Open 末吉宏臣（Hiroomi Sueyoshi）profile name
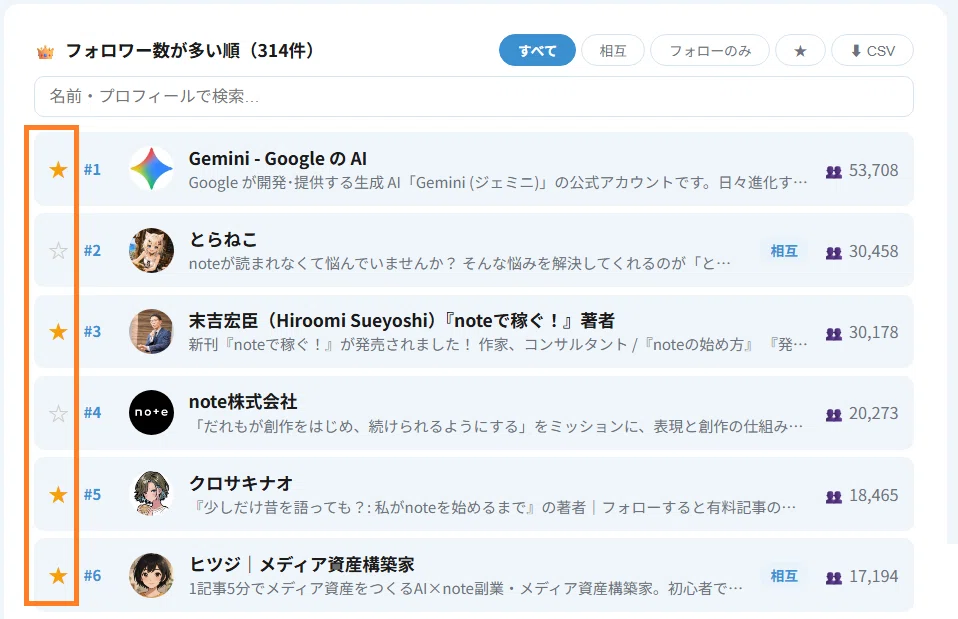958x619 pixels. [x=401, y=321]
